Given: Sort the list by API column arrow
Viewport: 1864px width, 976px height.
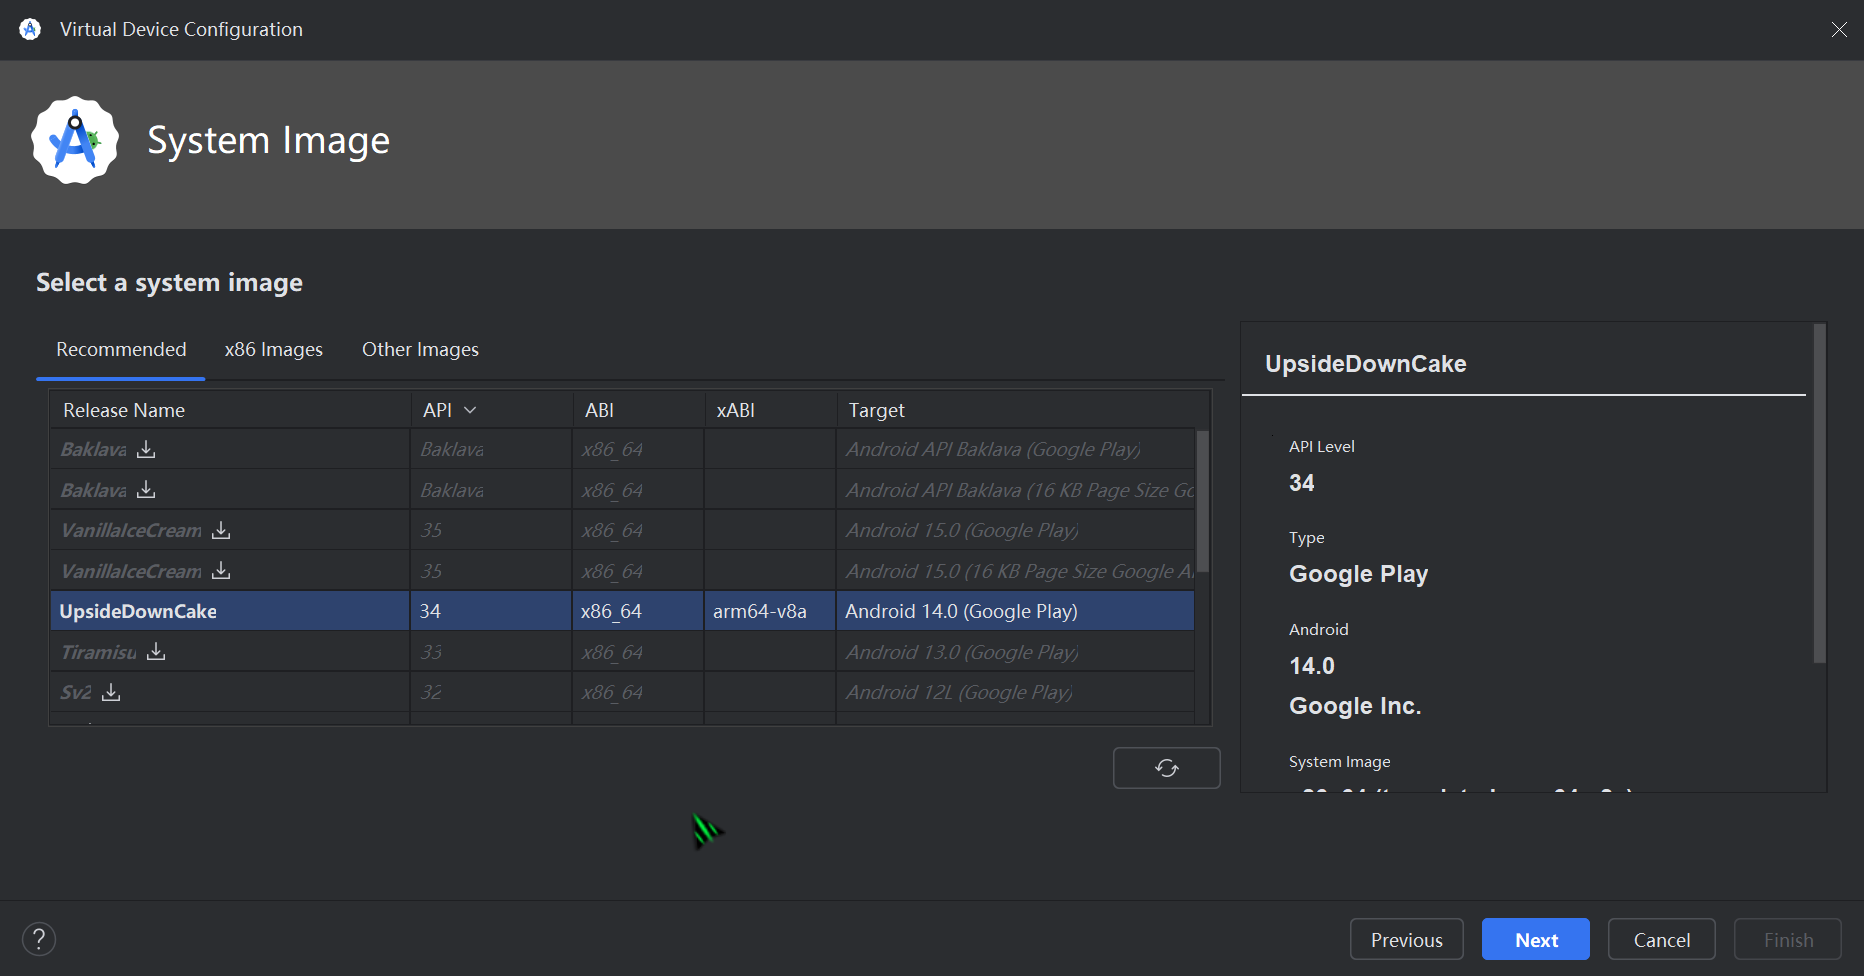Looking at the screenshot, I should (470, 410).
